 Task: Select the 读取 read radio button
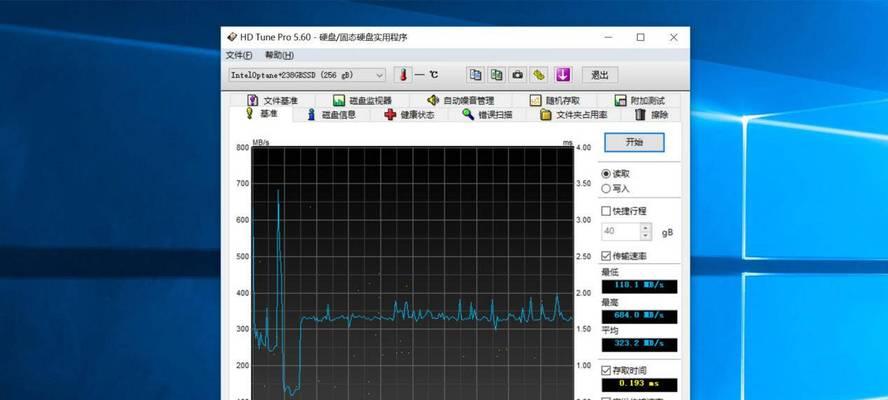(x=606, y=174)
